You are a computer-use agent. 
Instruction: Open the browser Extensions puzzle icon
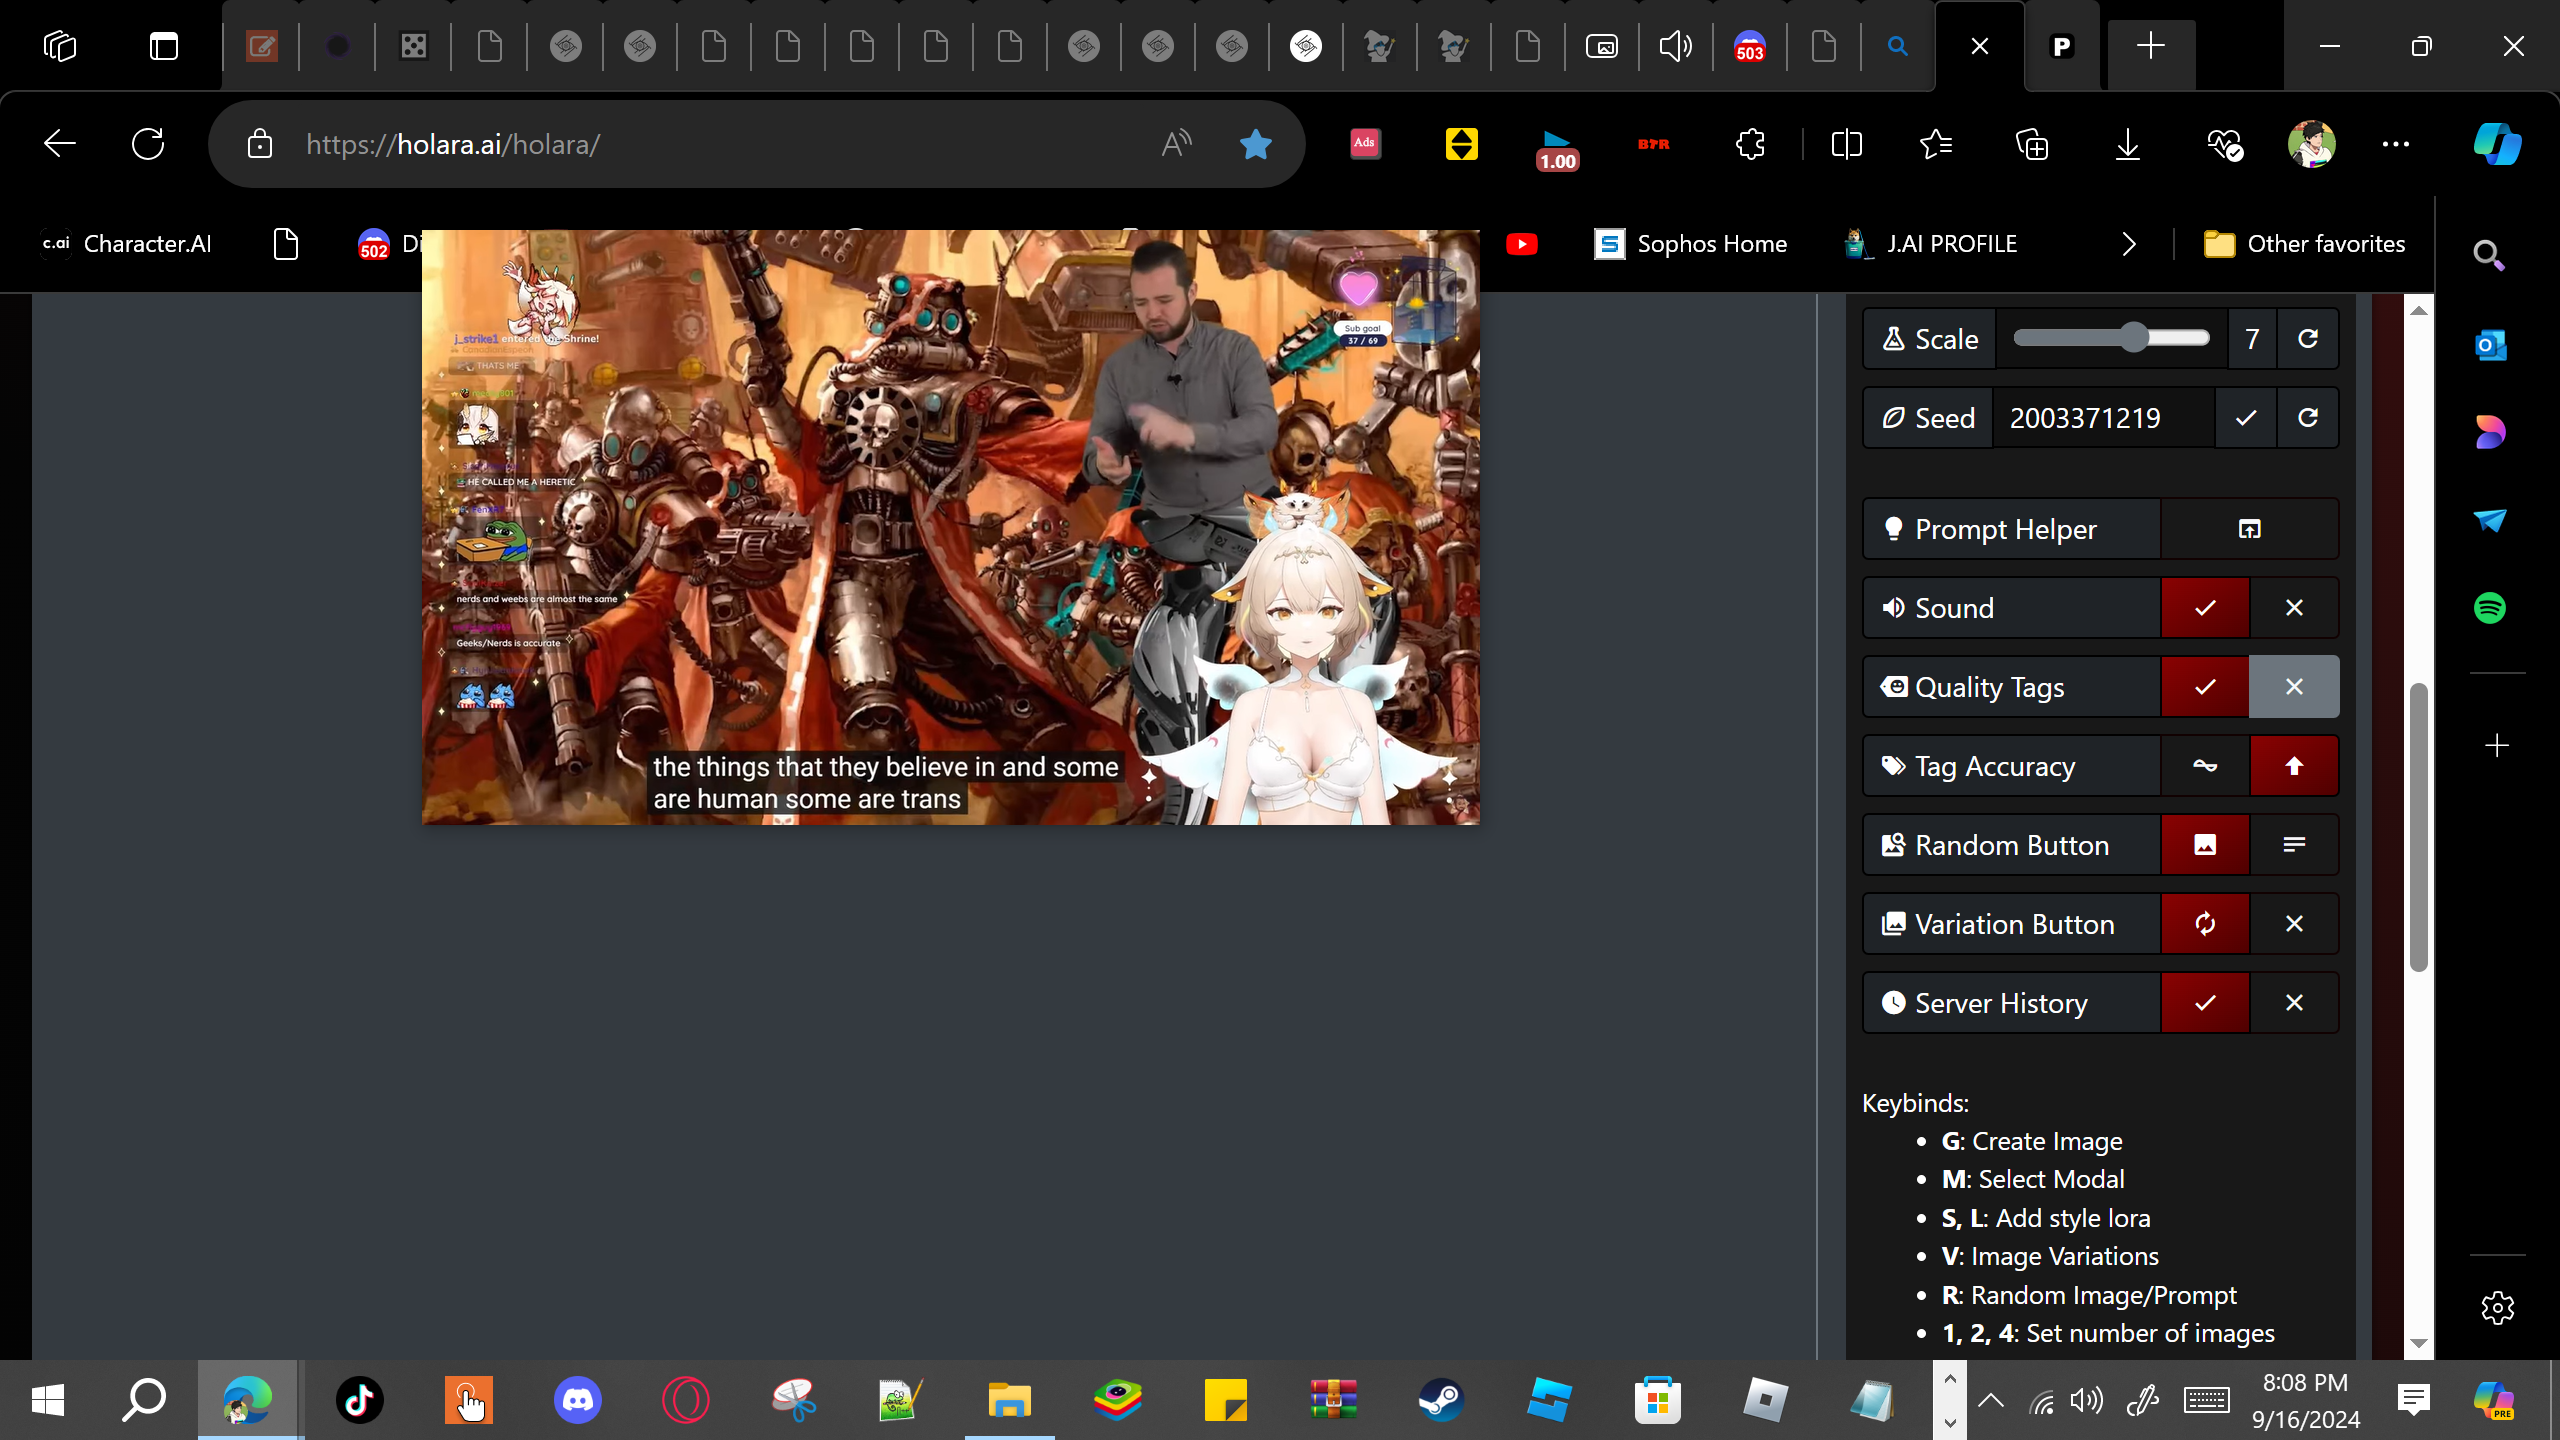click(1750, 144)
